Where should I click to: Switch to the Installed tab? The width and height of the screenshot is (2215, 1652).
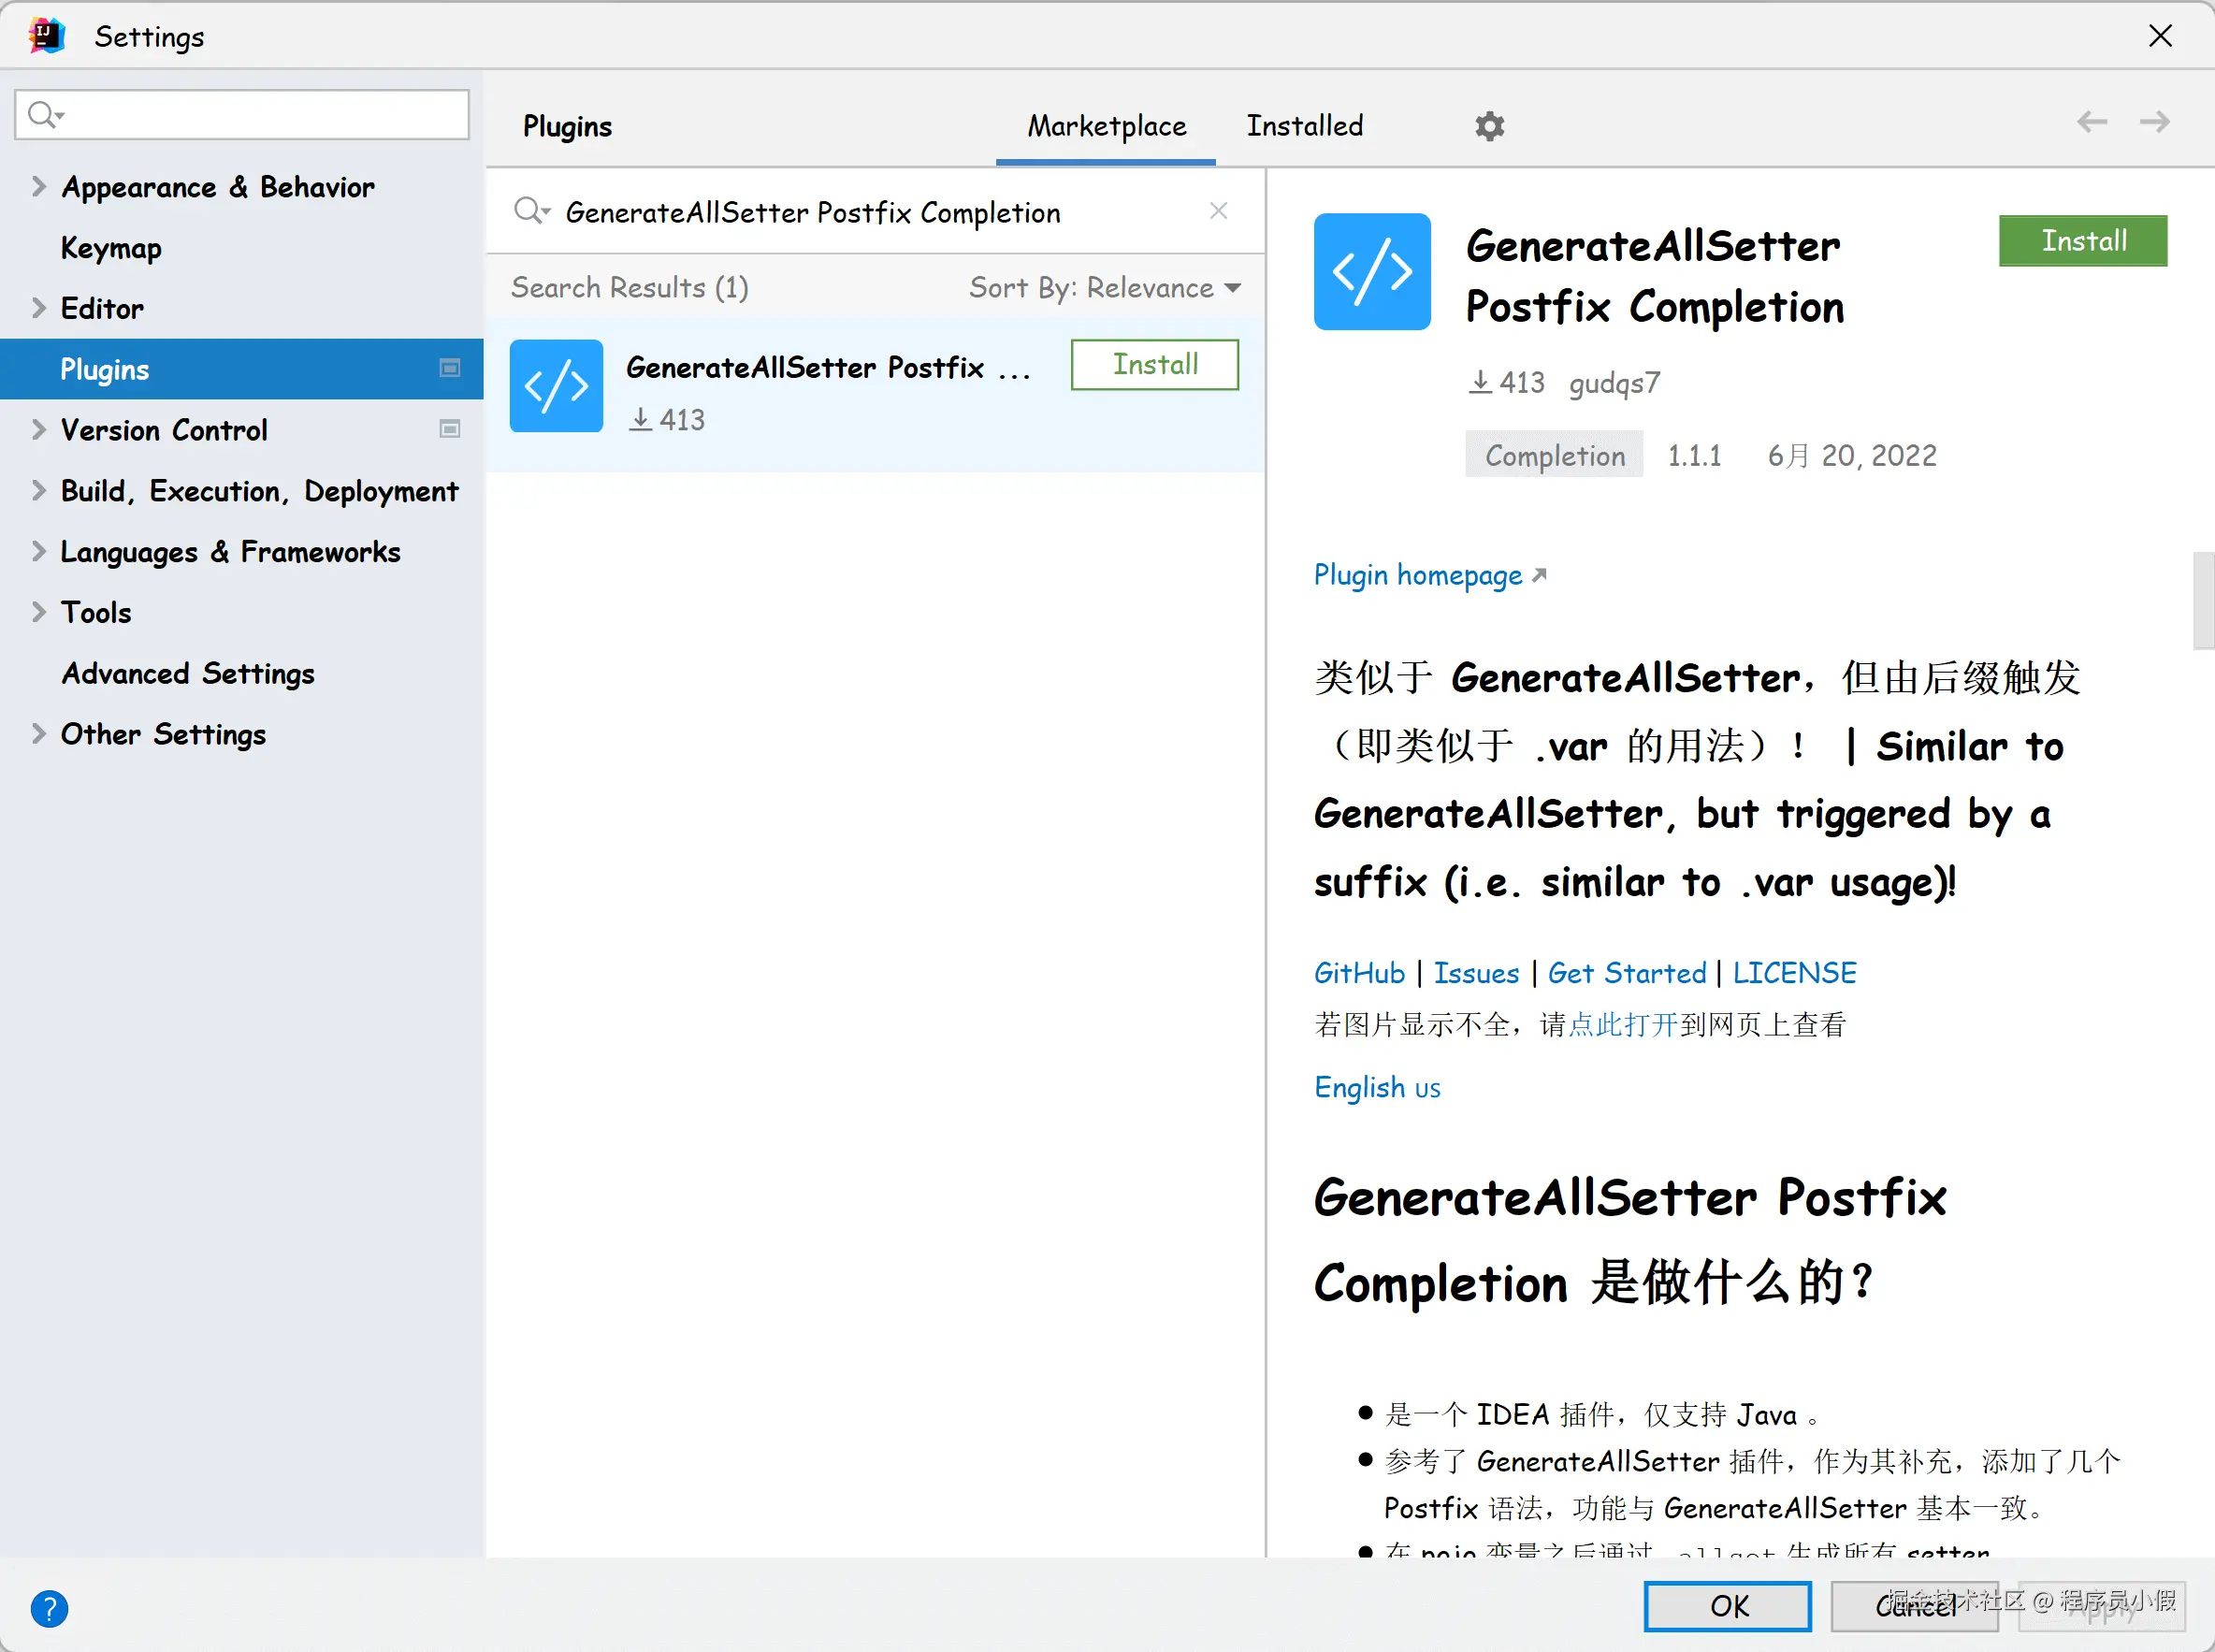(1304, 126)
